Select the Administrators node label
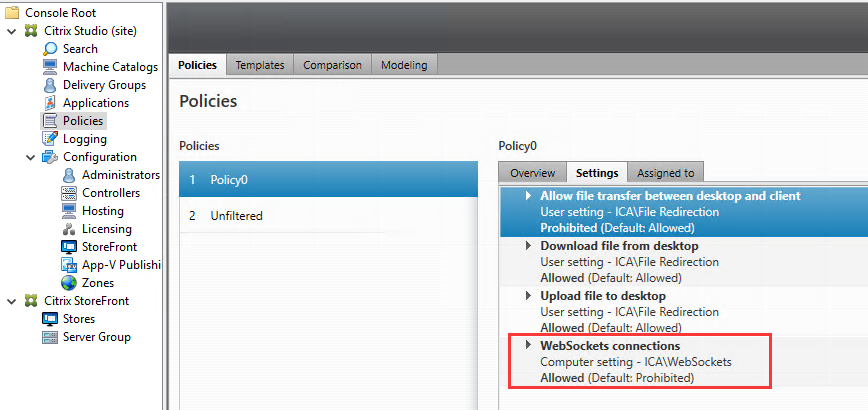Image resolution: width=868 pixels, height=410 pixels. click(x=121, y=175)
